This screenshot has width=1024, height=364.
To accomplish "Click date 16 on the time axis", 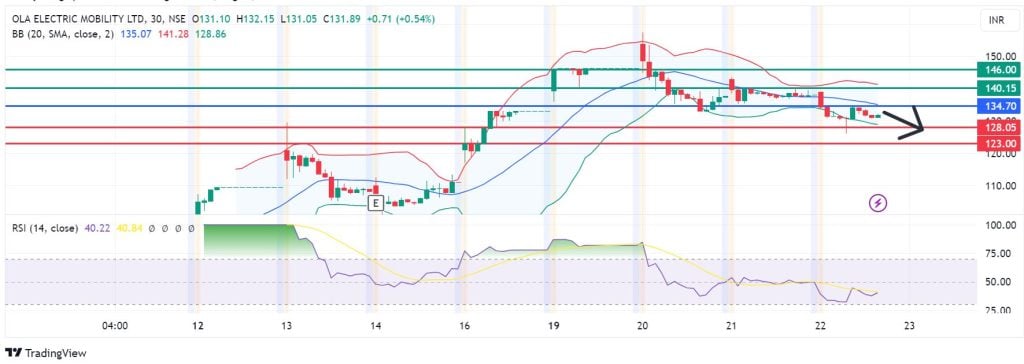I will point(464,325).
